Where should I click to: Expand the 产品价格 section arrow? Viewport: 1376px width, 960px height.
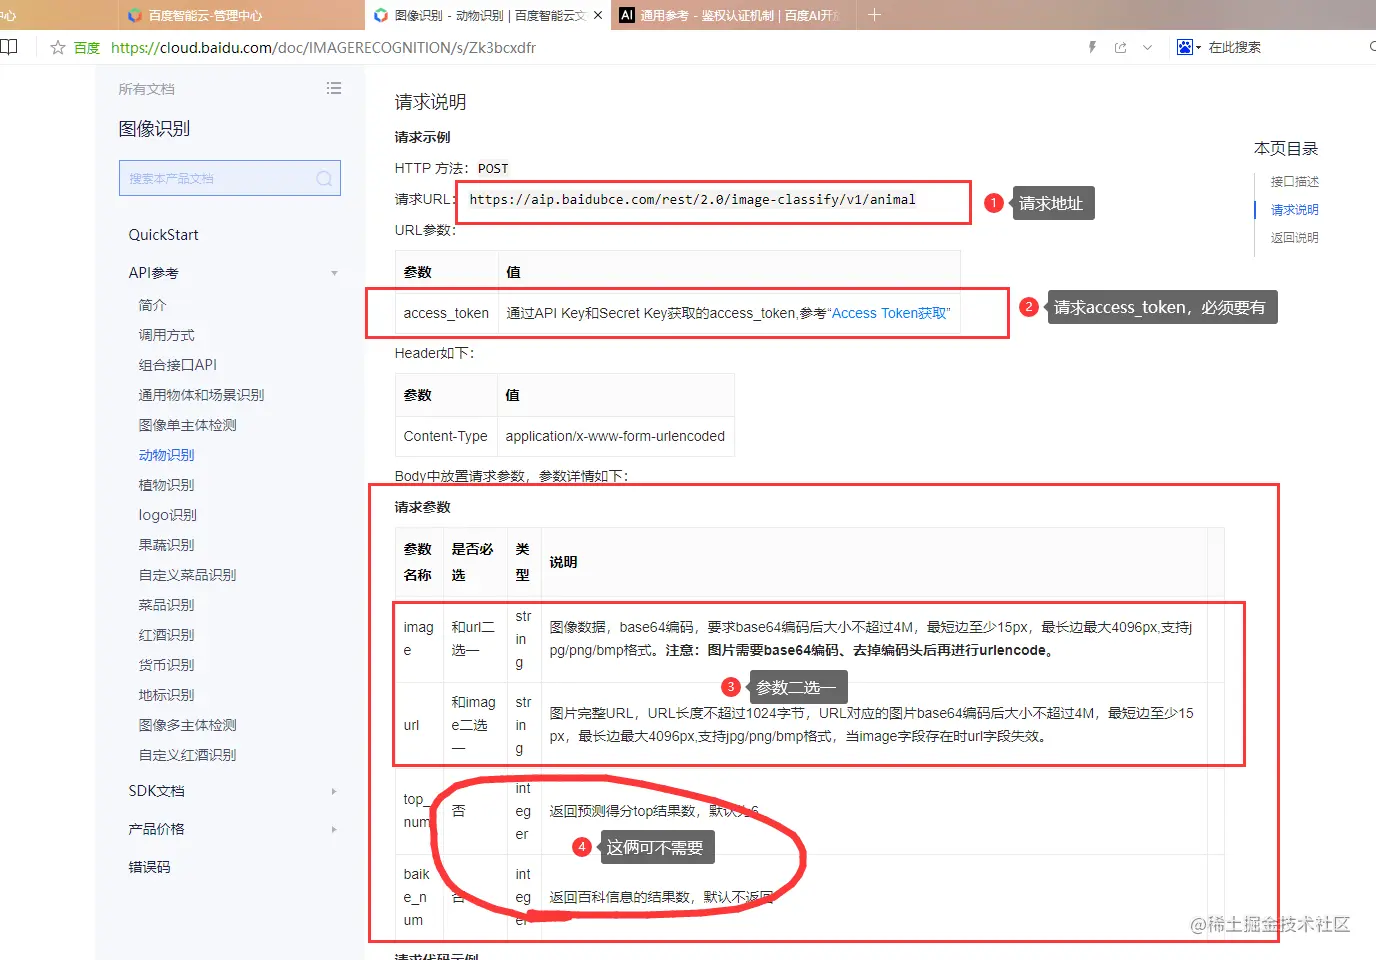pyautogui.click(x=334, y=829)
